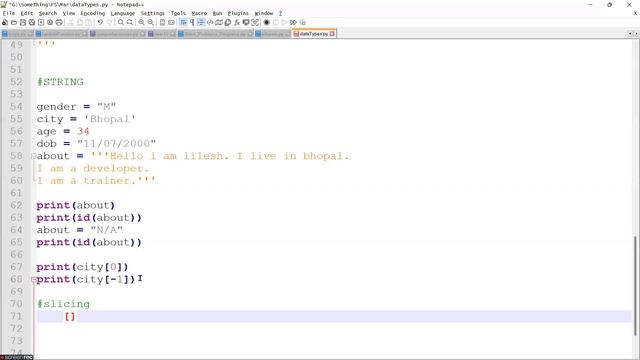Open the File menu
640x360 pixels.
pyautogui.click(x=9, y=13)
